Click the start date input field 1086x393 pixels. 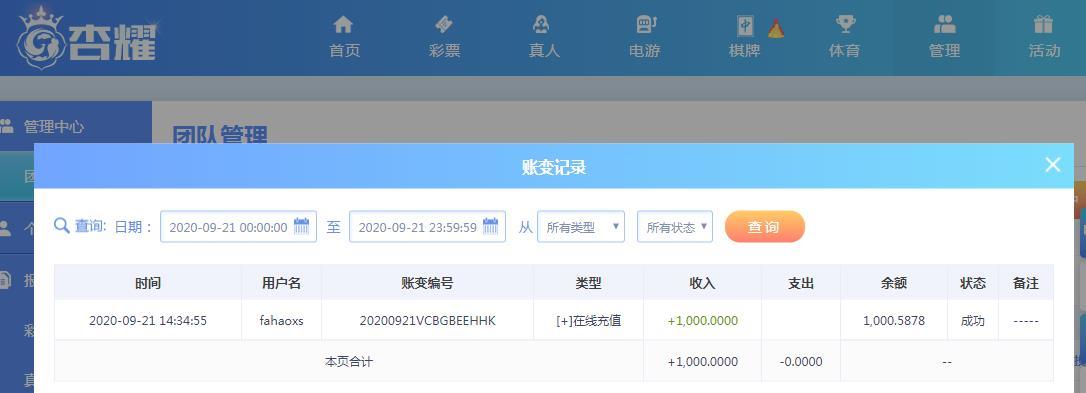(238, 227)
